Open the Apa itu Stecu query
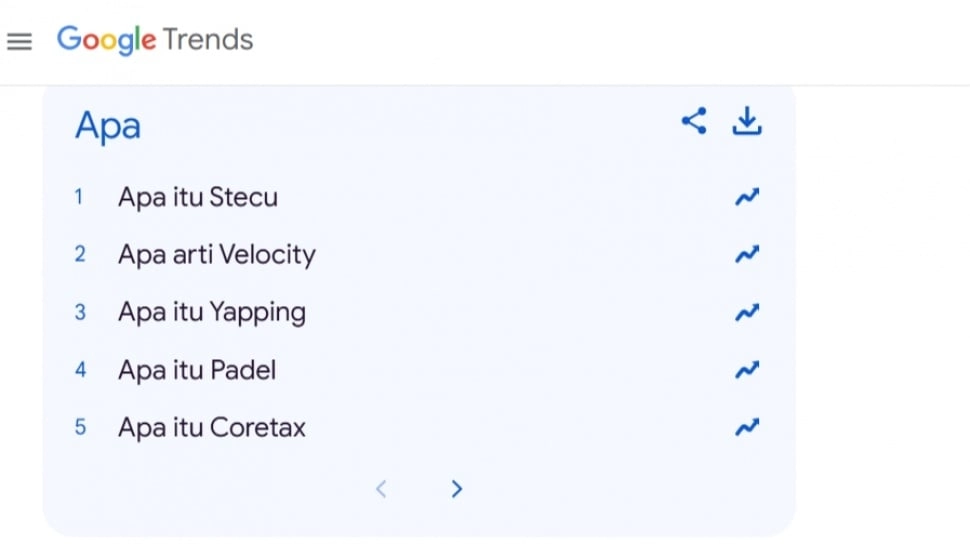Viewport: 970px width, 544px height. coord(198,197)
